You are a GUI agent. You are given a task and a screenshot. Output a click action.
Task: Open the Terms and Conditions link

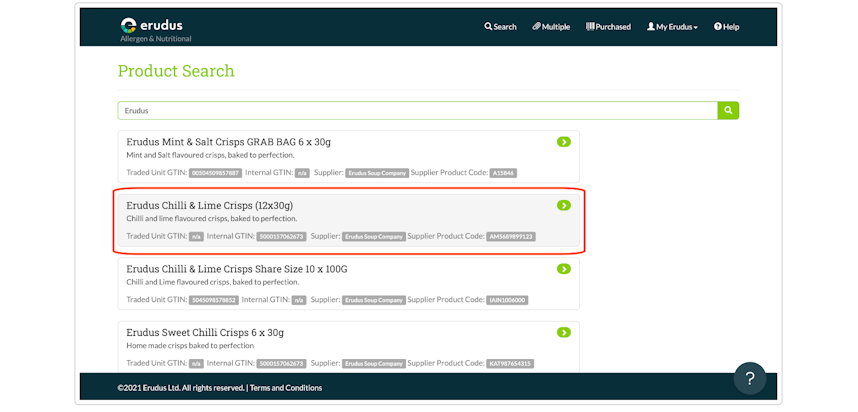[x=286, y=388]
